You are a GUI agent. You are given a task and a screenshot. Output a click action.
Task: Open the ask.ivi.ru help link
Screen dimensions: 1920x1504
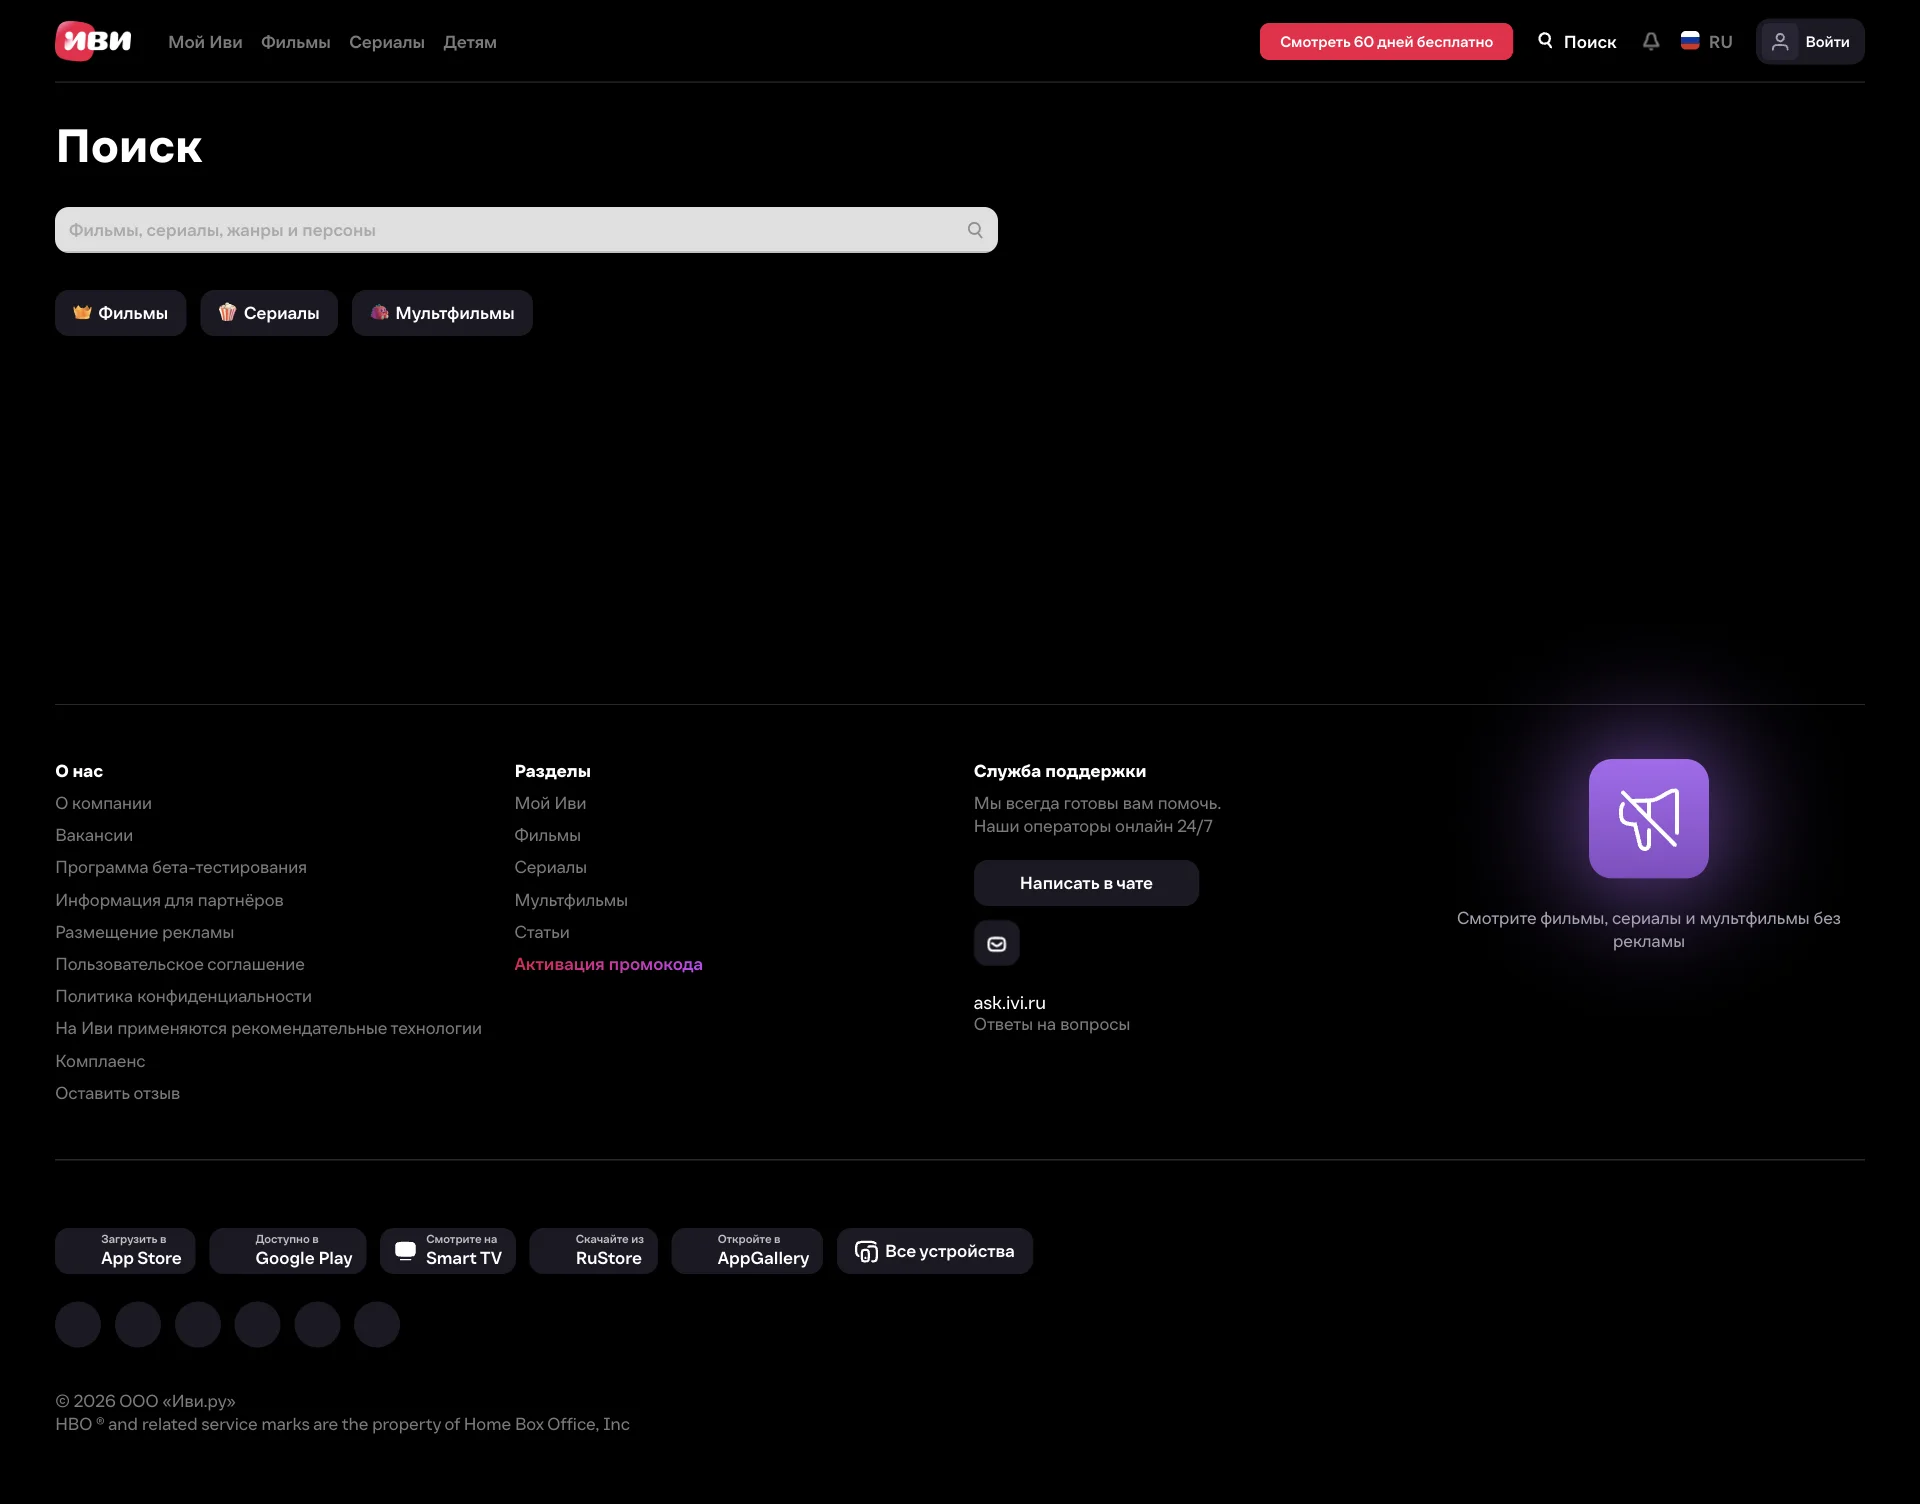coord(1009,1002)
